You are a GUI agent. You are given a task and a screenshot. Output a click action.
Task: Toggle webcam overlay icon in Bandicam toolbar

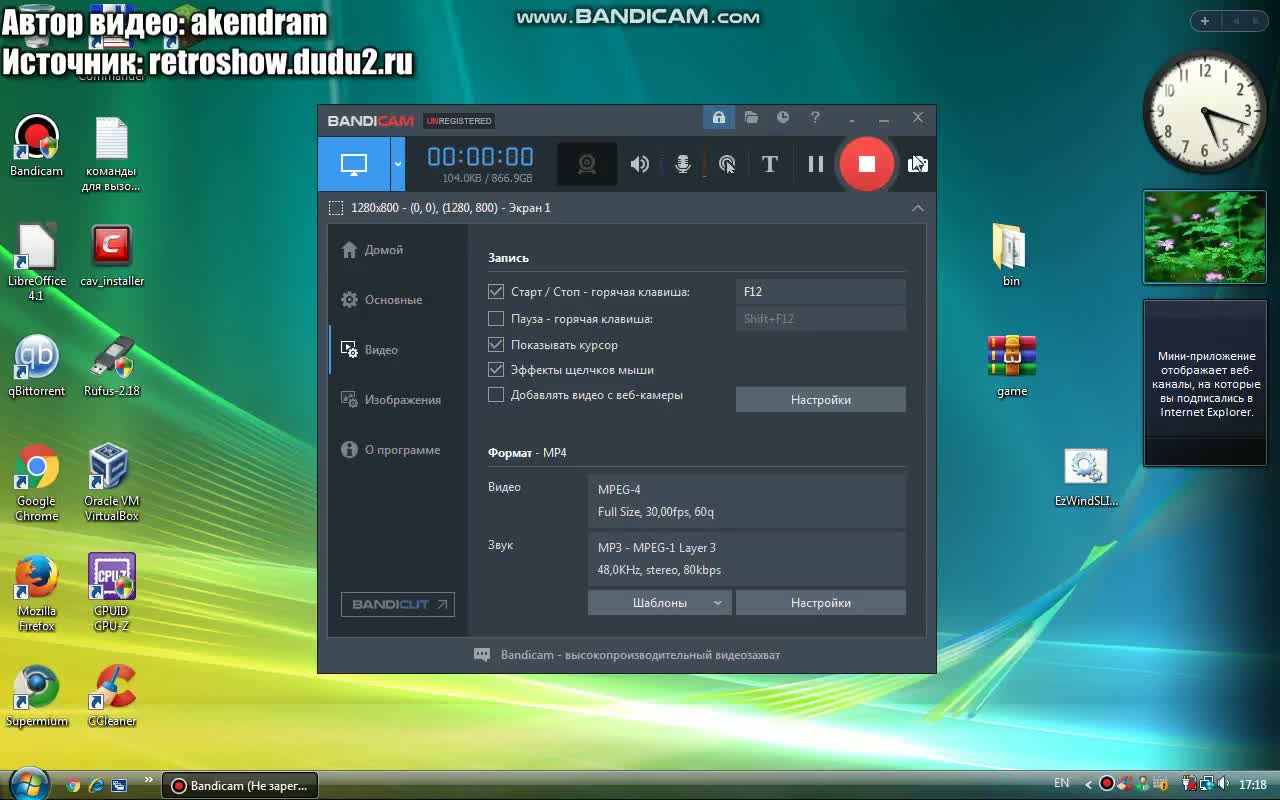click(587, 164)
